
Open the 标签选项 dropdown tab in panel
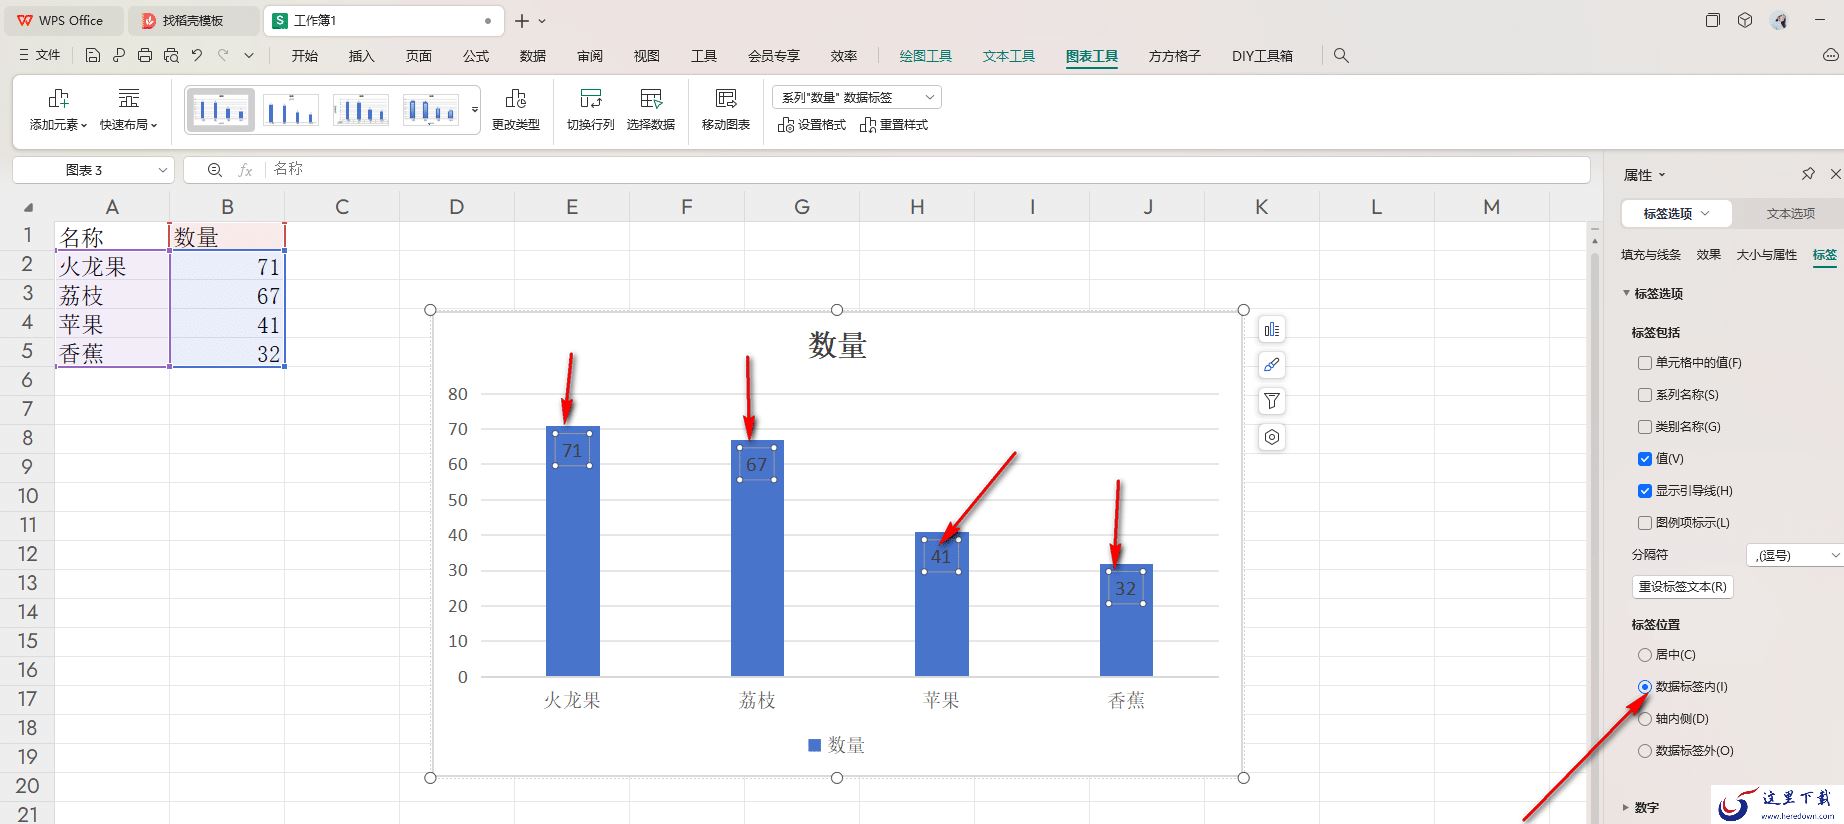(1677, 213)
